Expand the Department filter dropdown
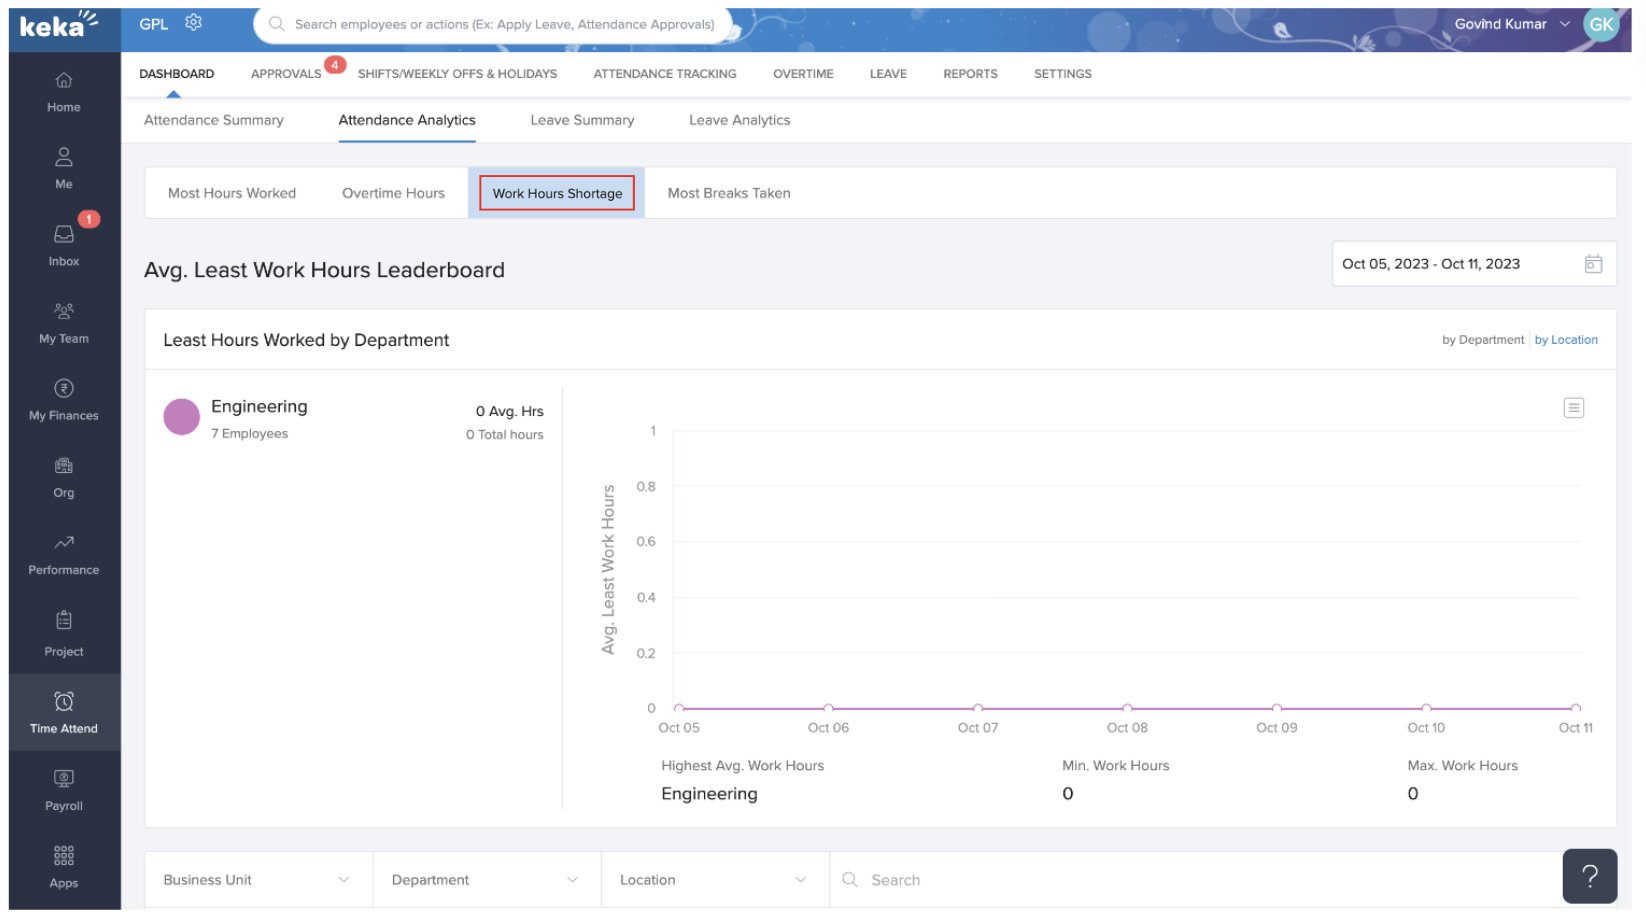The image size is (1646, 918). [486, 880]
